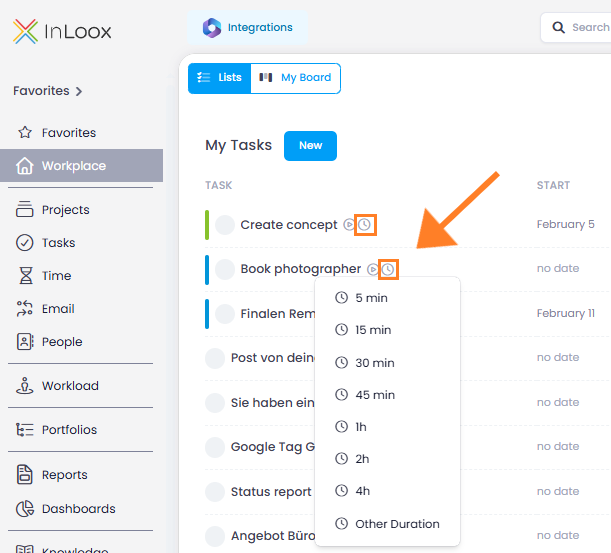Click clock icon next to Book photographer
Viewport: 611px width, 553px height.
click(x=388, y=269)
